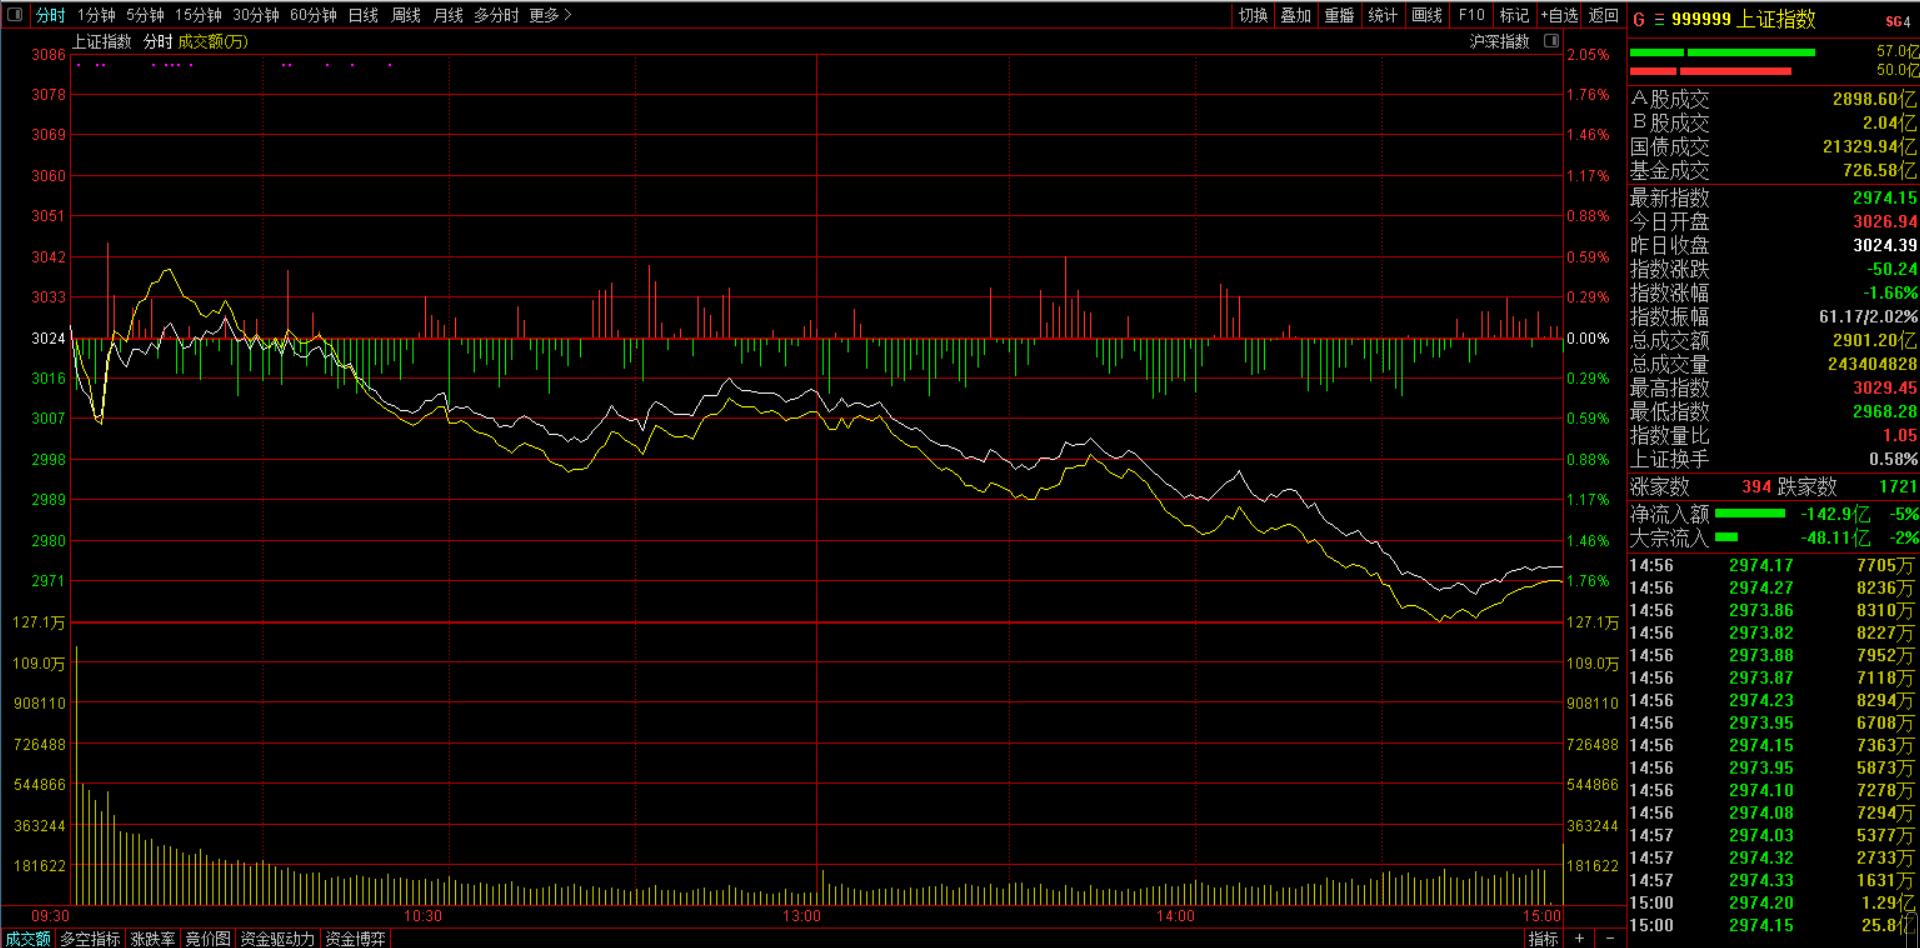Select the 15分钟 period tab
1920x948 pixels.
click(198, 15)
